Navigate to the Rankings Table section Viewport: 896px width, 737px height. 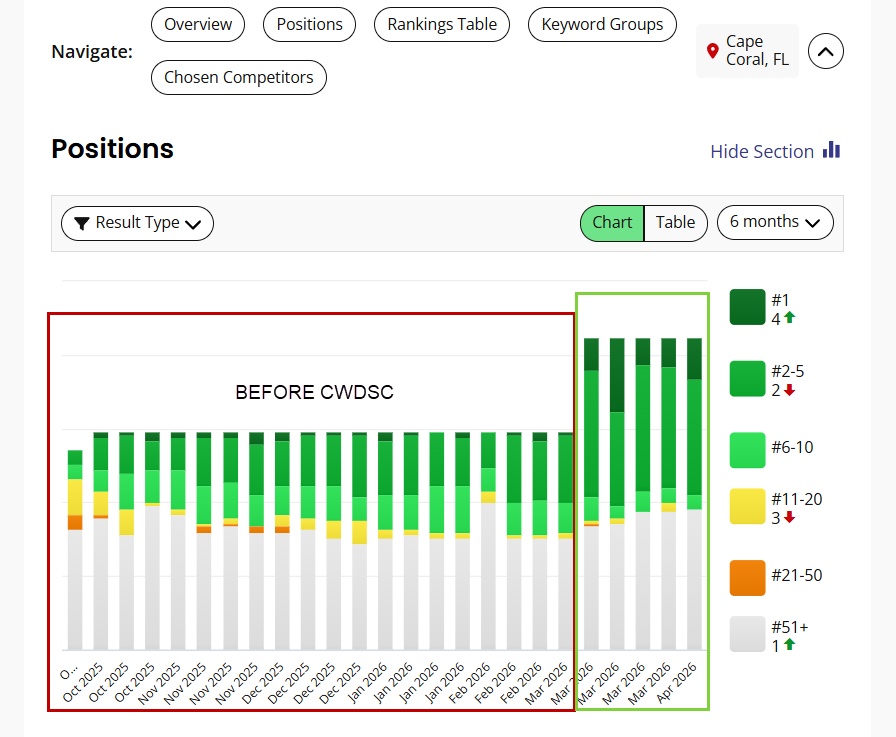[442, 24]
